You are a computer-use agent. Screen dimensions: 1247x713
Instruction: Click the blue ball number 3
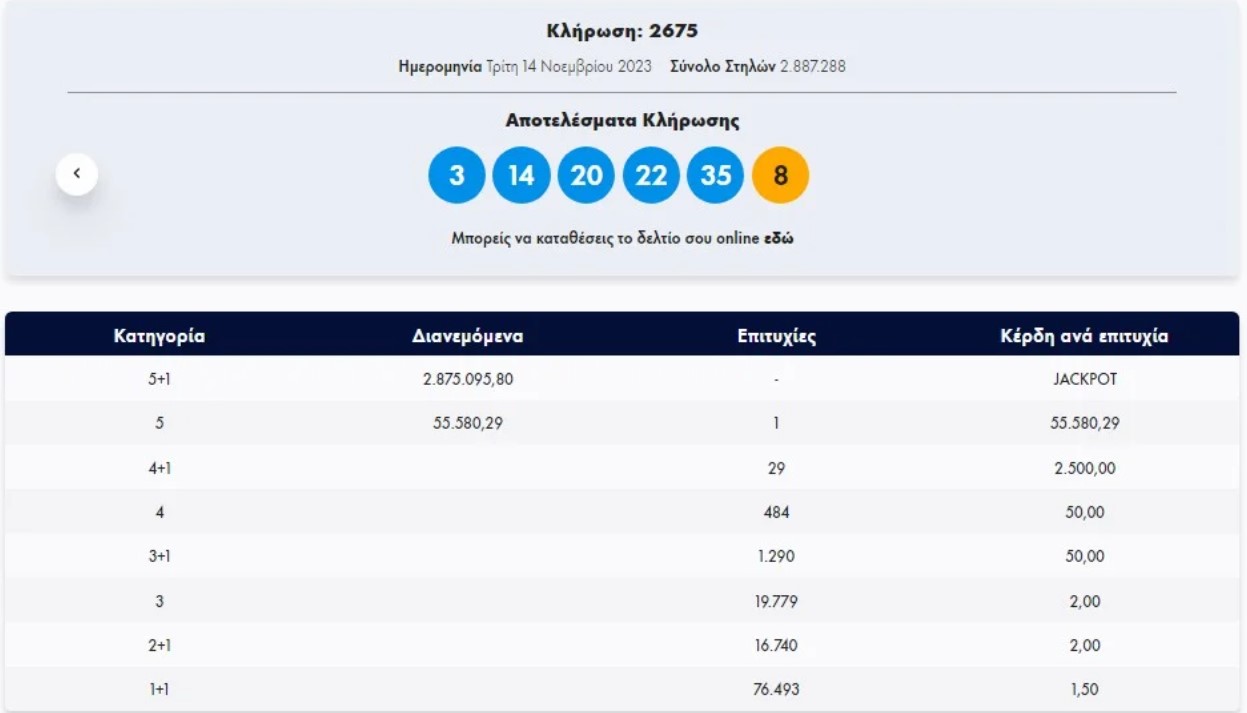click(x=456, y=176)
